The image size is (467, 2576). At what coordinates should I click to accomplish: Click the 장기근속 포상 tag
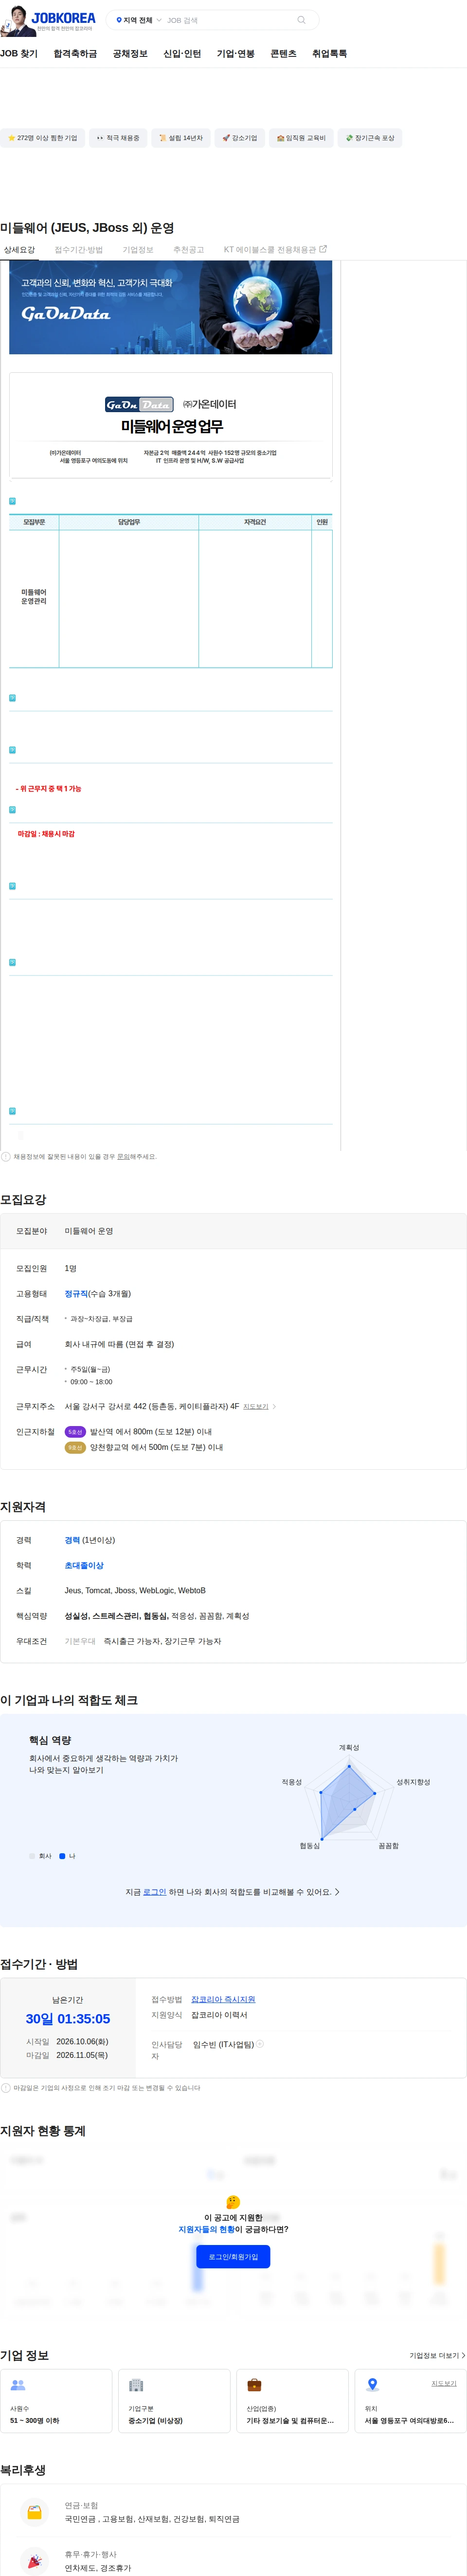370,138
